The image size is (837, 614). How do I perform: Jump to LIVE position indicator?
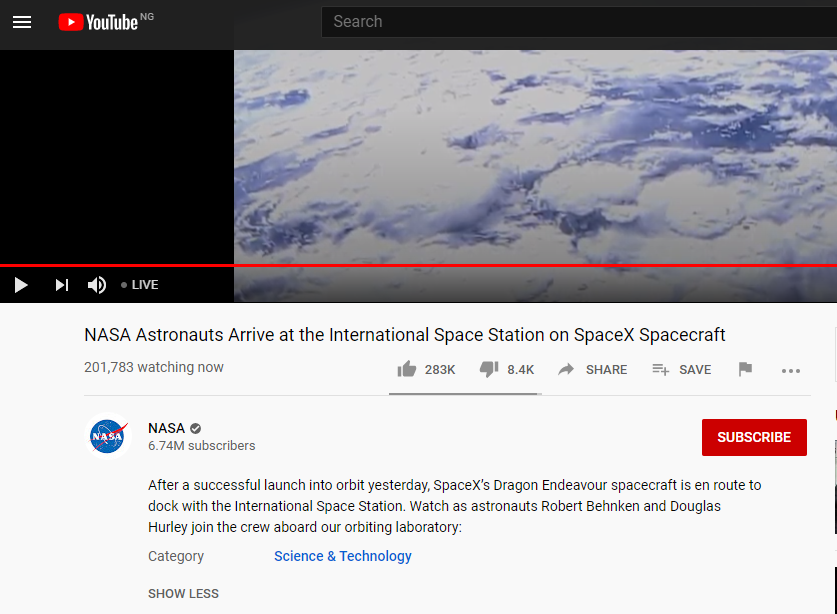tap(139, 285)
